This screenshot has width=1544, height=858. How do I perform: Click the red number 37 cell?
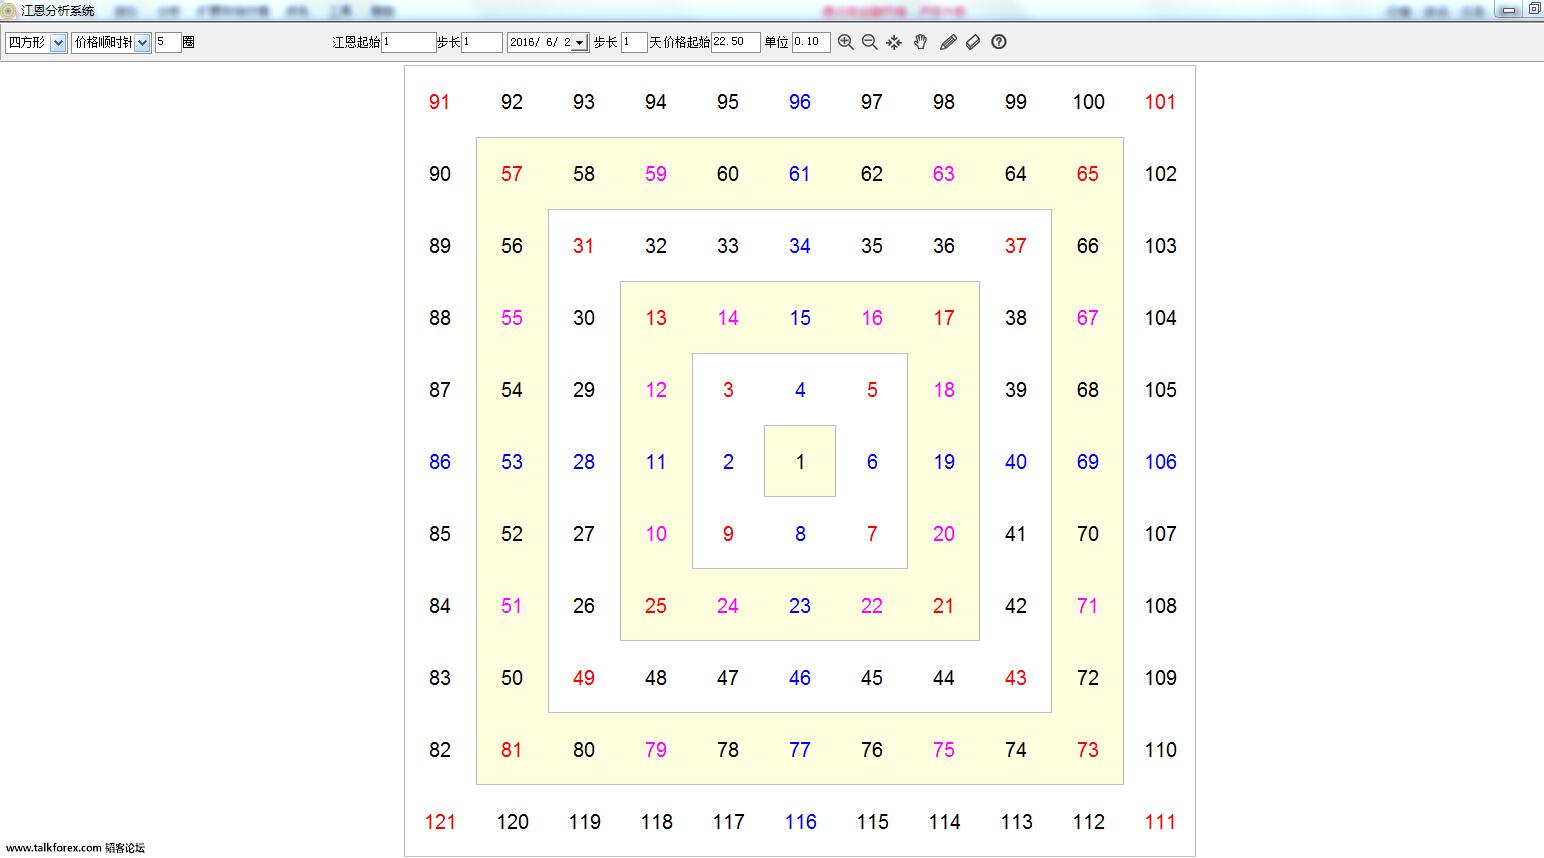[1016, 246]
